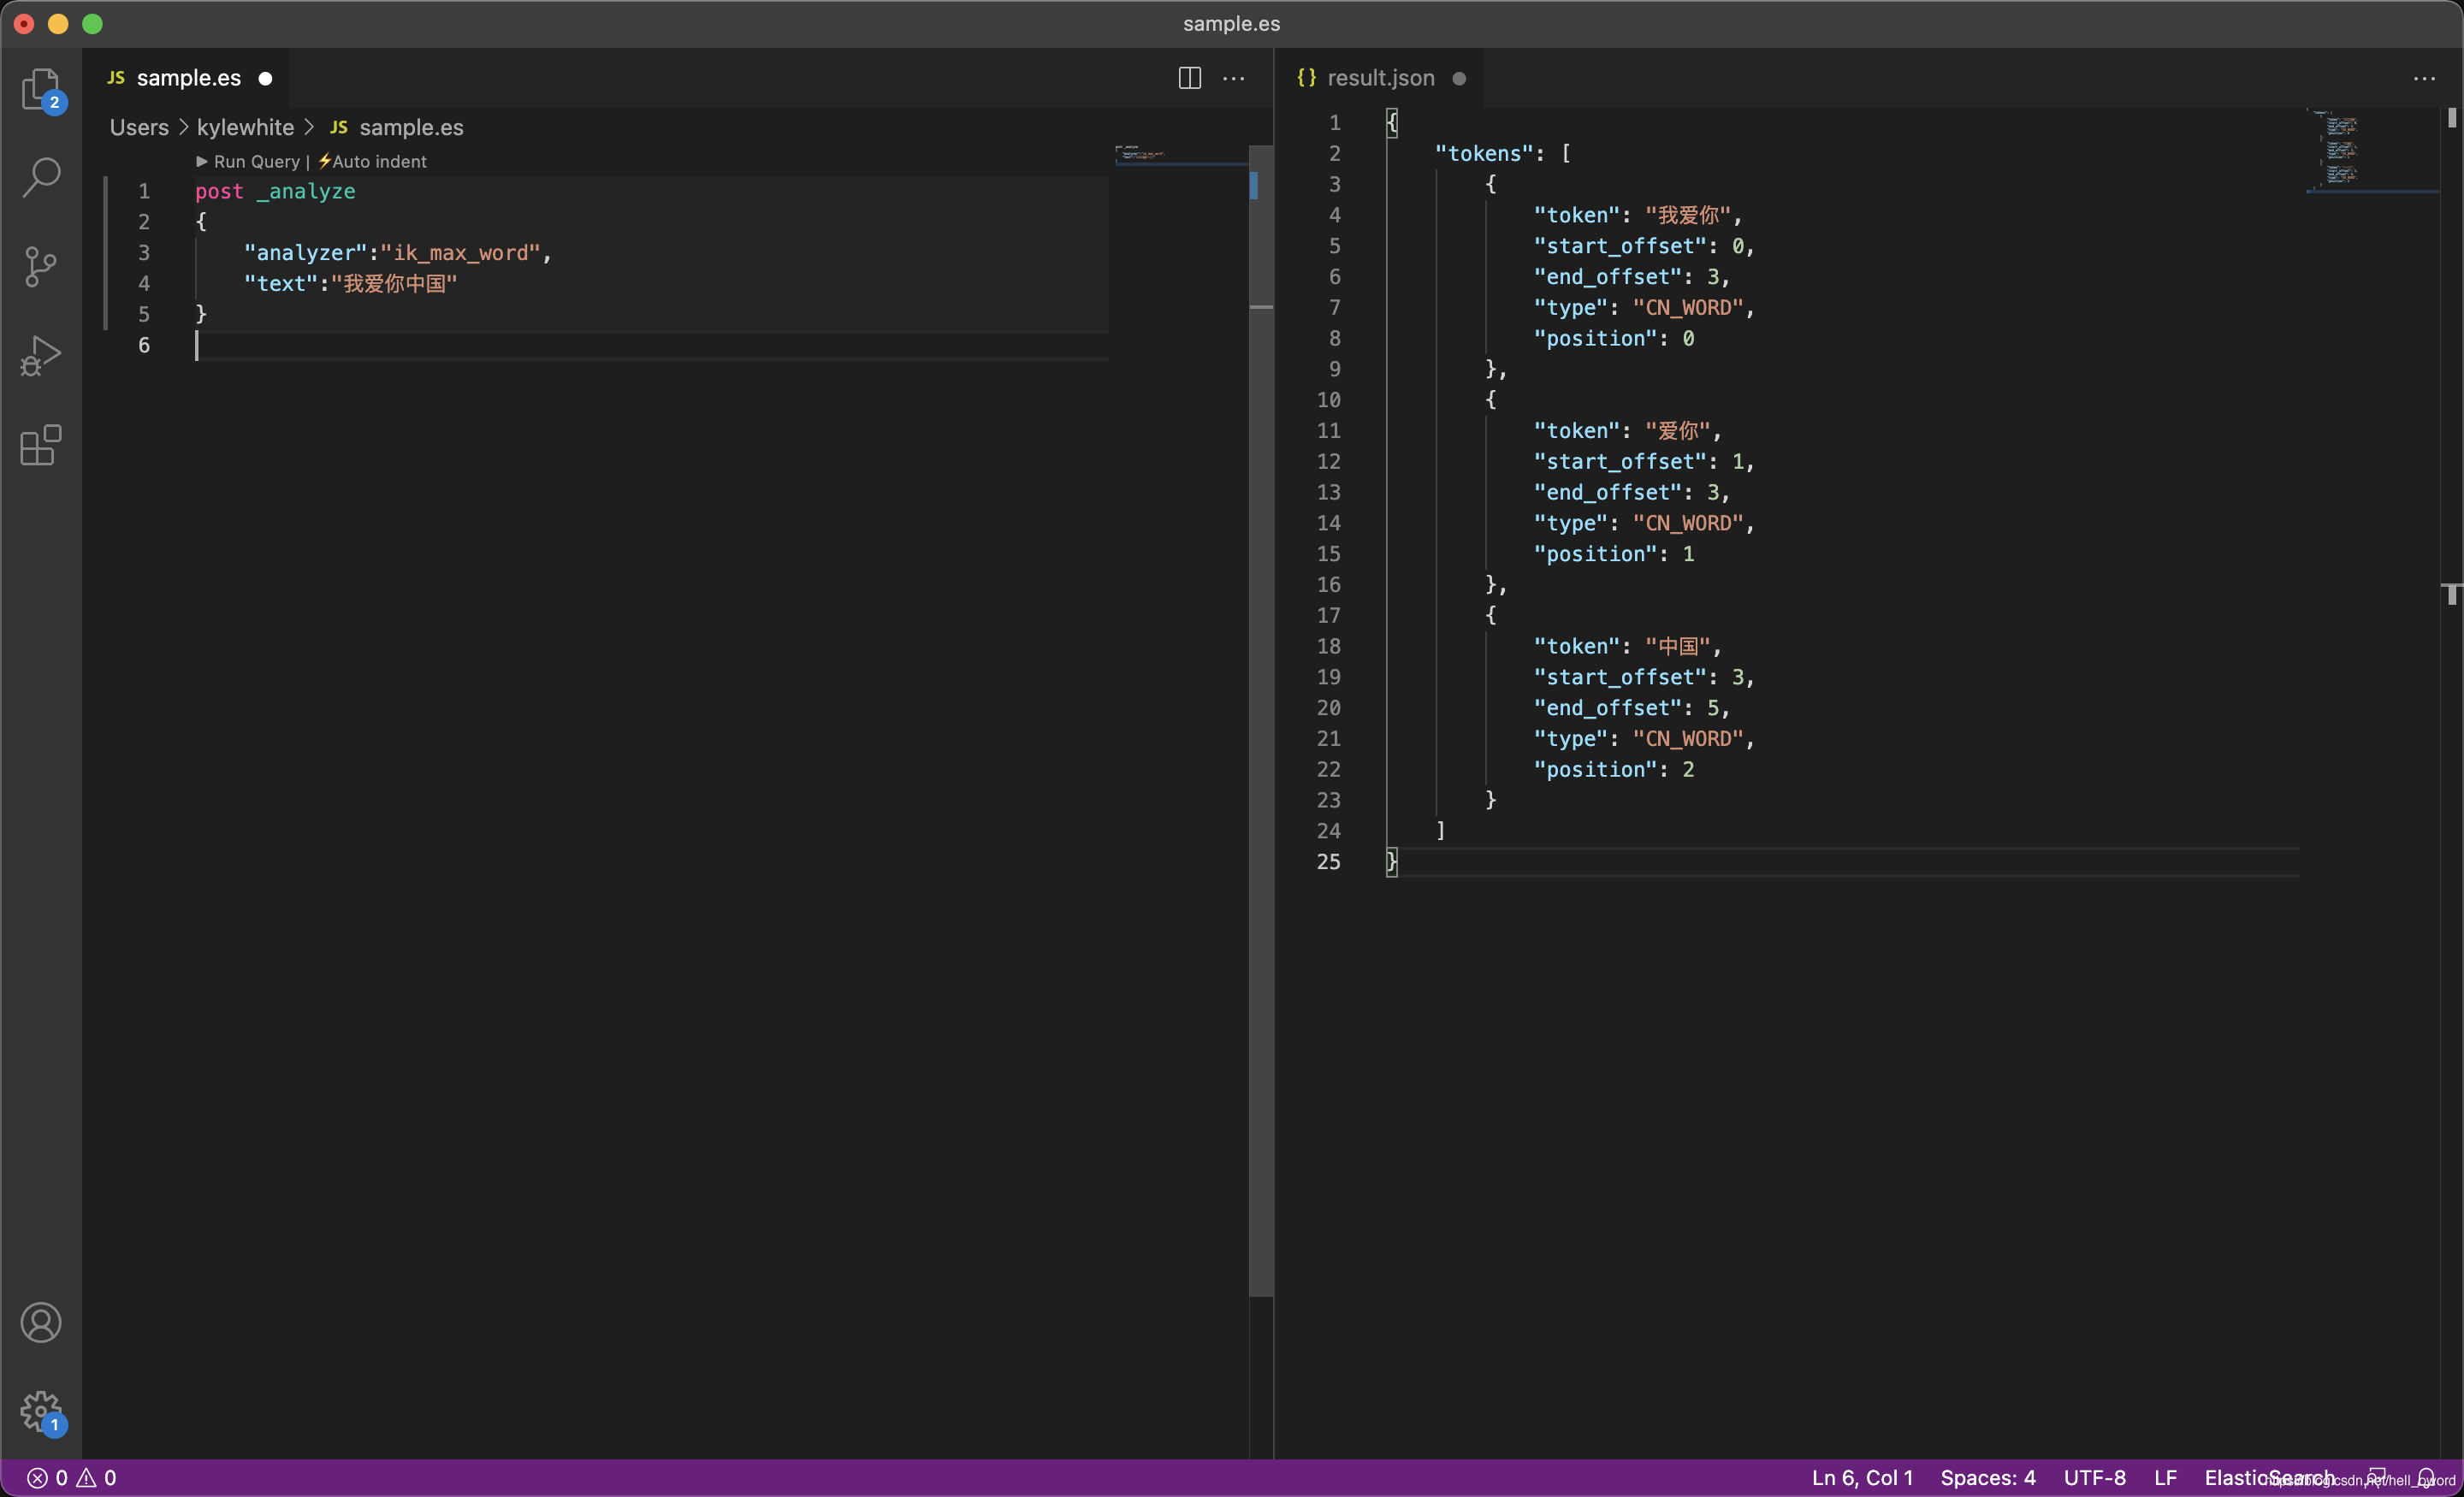Click line number 6 in sample.es gutter
Image resolution: width=2464 pixels, height=1497 pixels.
(144, 346)
